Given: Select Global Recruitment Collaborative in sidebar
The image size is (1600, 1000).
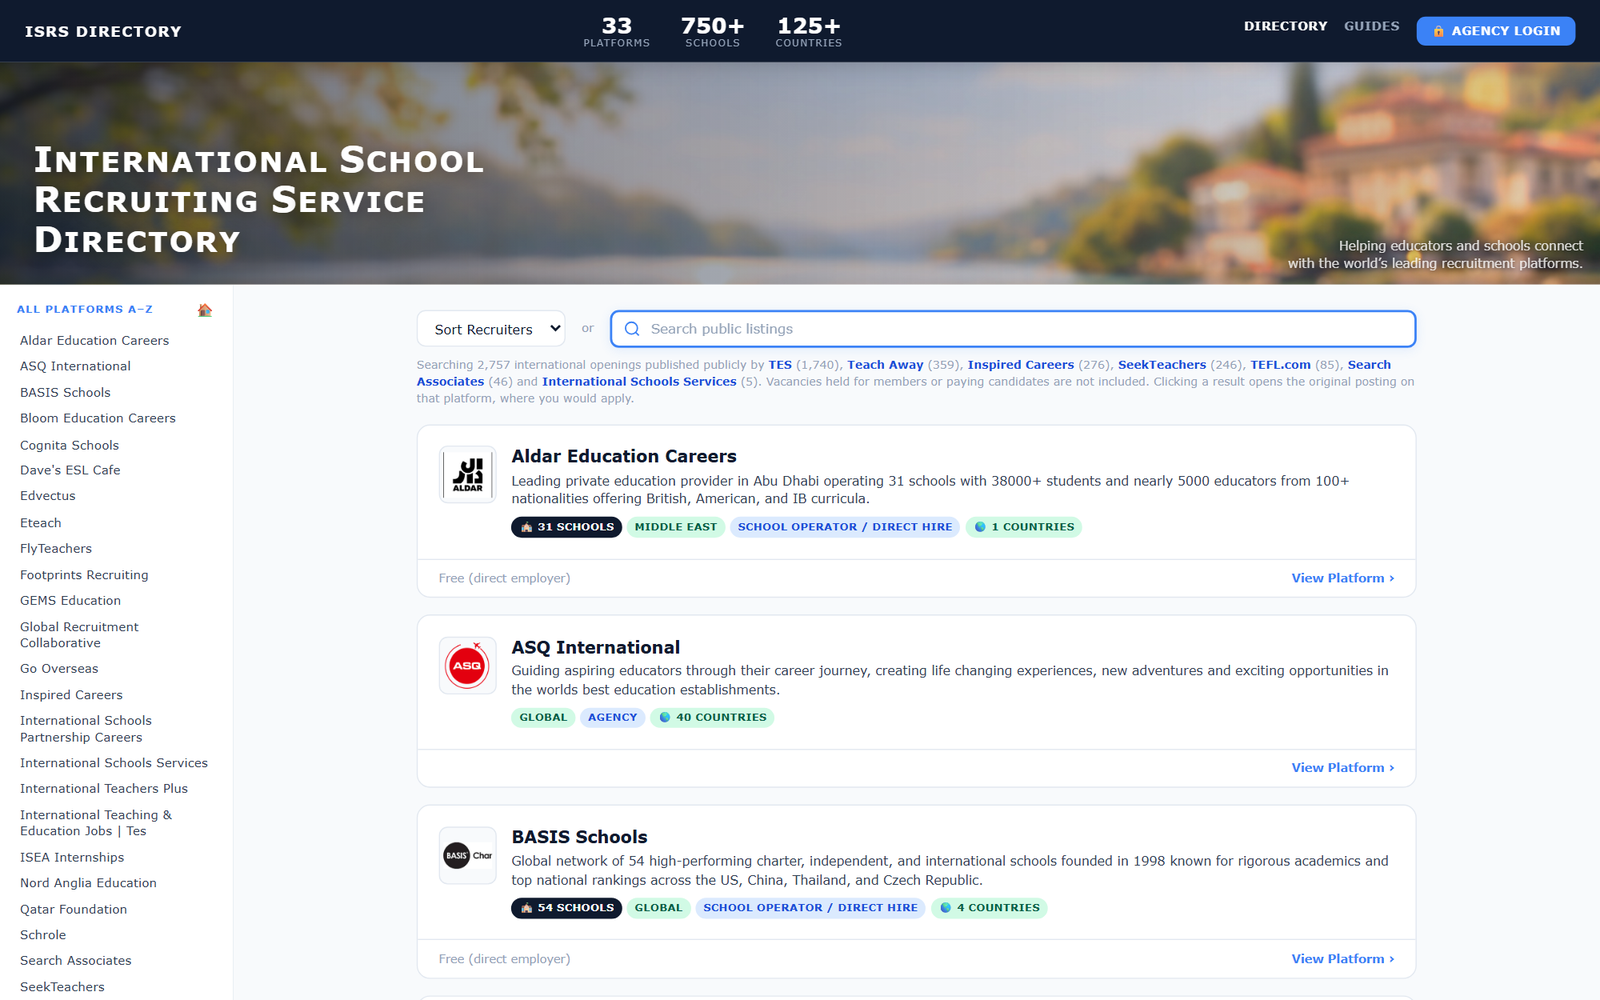Looking at the screenshot, I should (79, 635).
